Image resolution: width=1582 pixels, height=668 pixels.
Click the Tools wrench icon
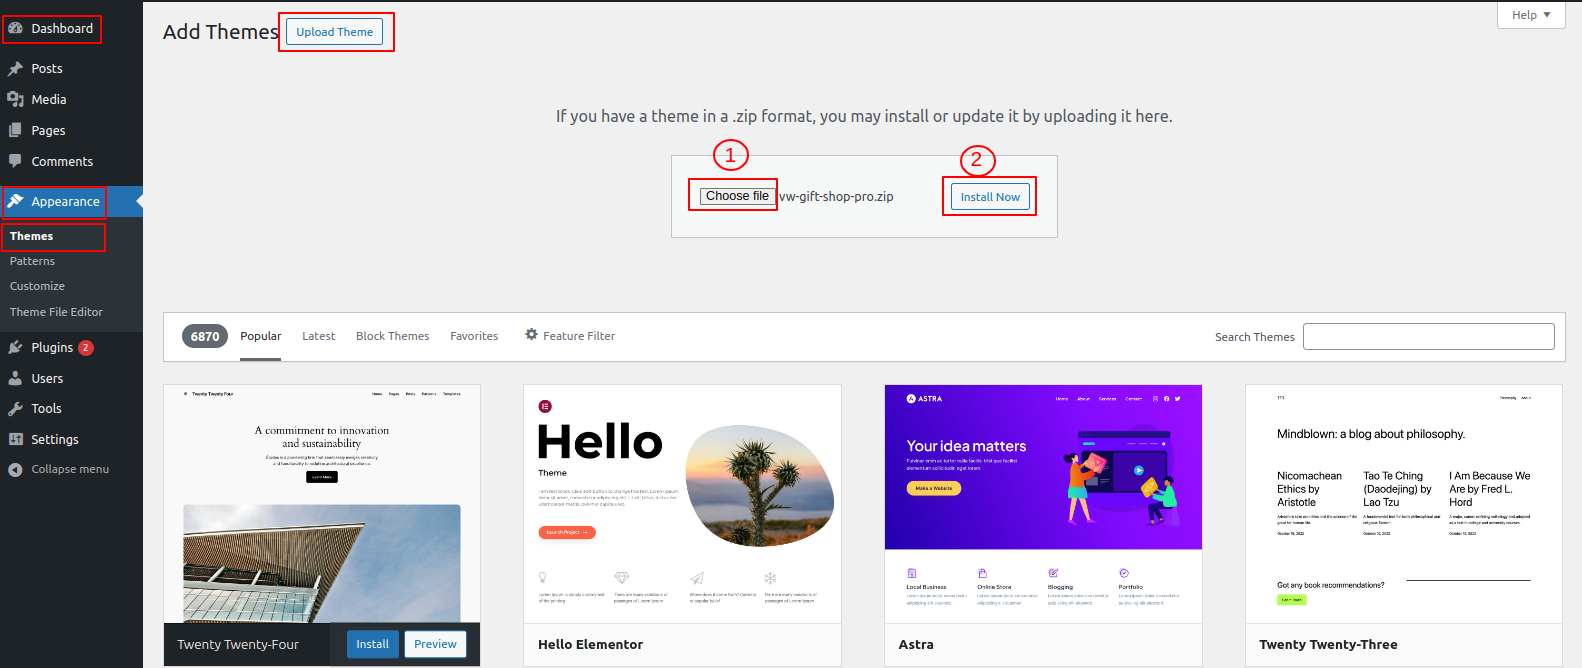coord(15,408)
